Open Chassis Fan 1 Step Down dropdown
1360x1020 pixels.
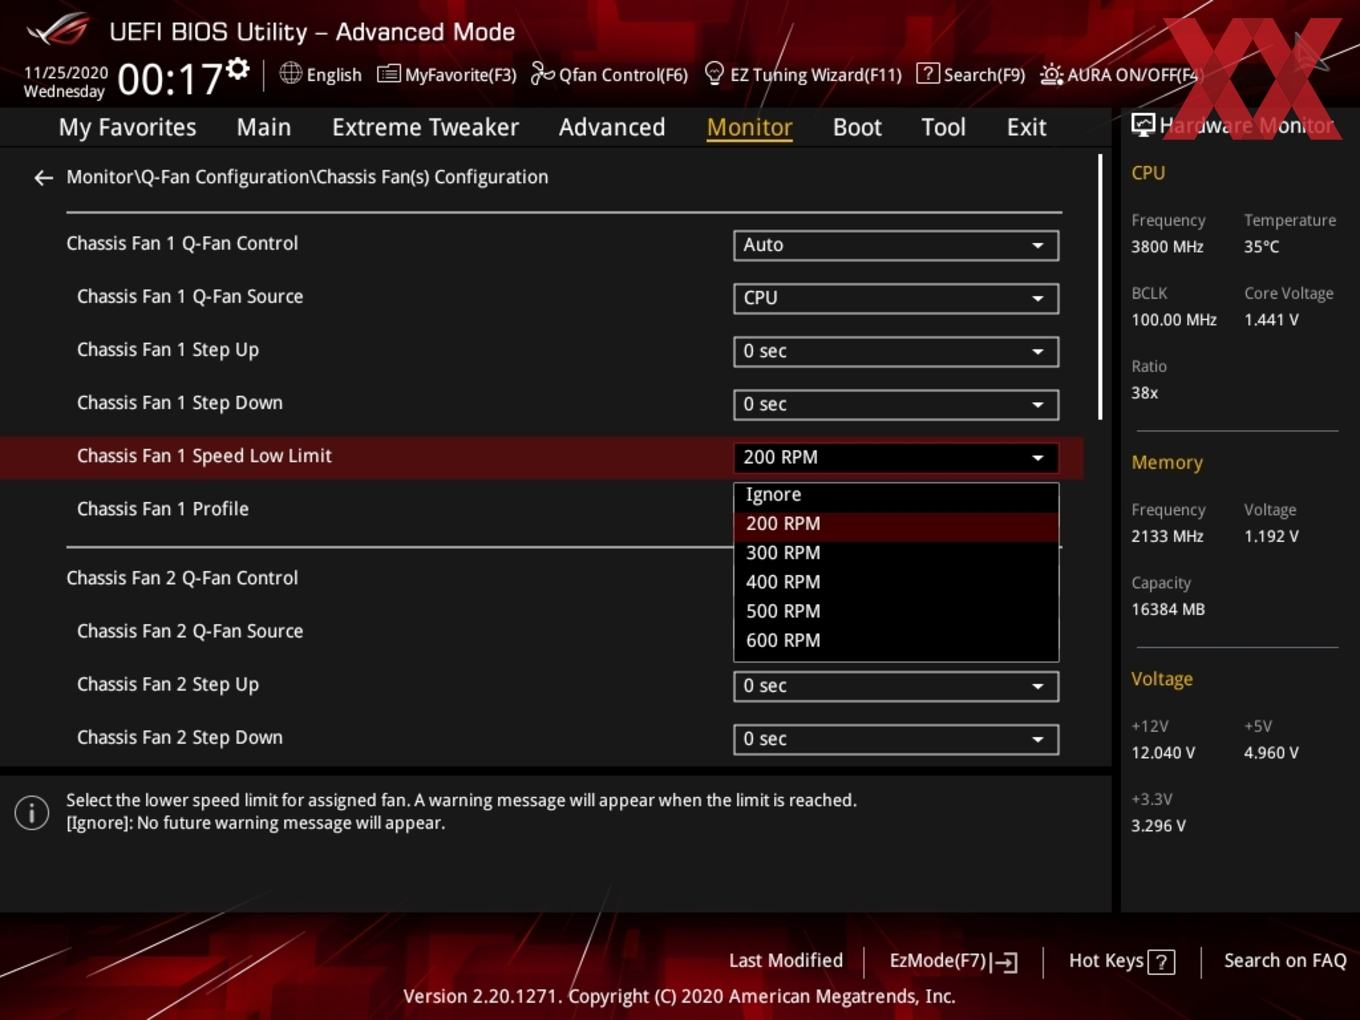pos(896,404)
